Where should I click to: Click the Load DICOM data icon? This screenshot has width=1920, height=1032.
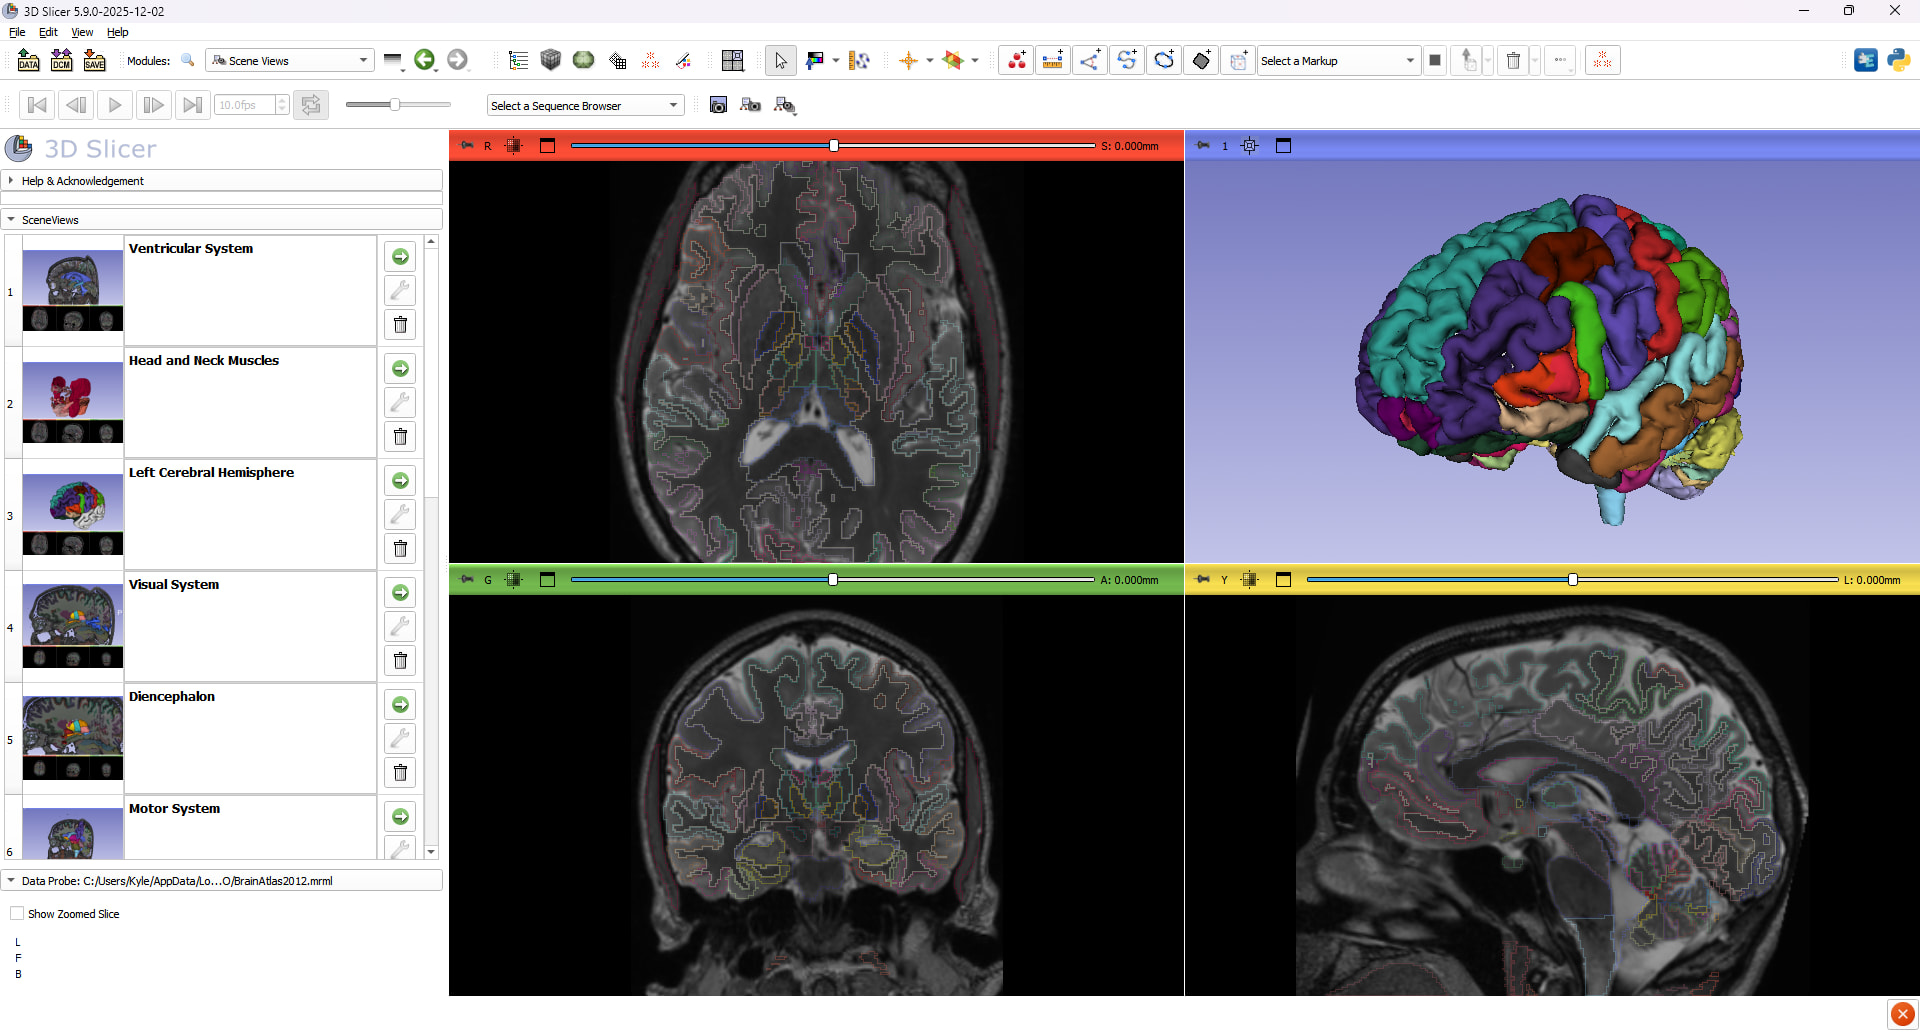[61, 61]
